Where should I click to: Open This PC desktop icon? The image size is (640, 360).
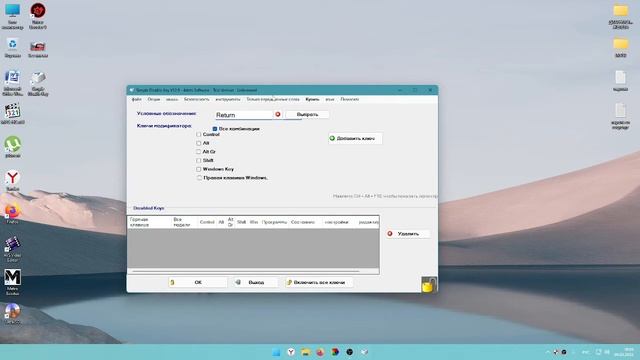tap(12, 16)
